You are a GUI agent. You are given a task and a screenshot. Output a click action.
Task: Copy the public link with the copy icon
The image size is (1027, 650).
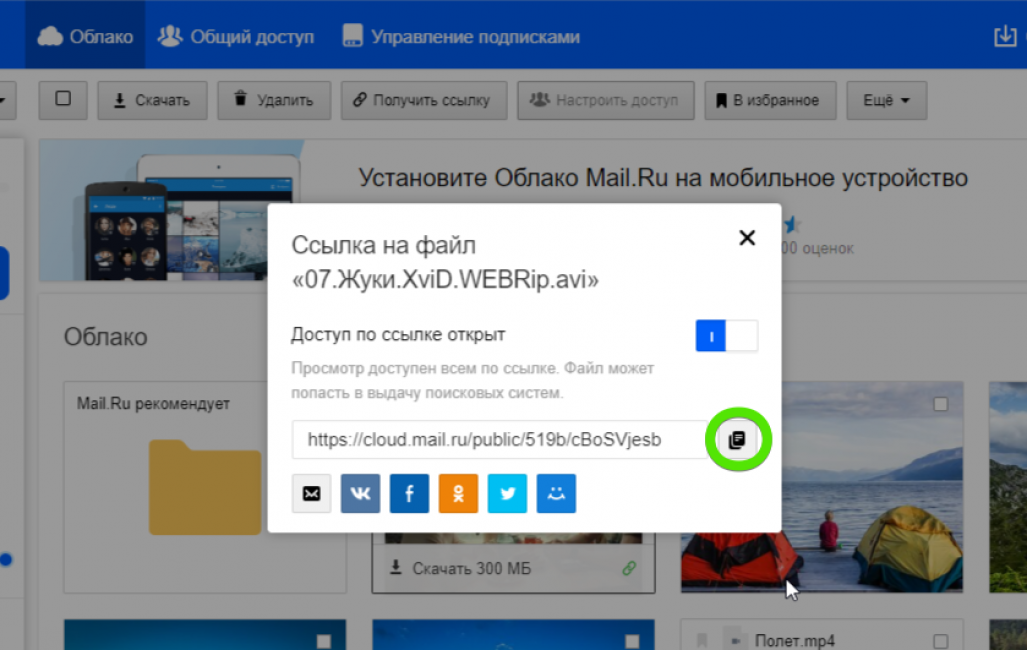737,440
